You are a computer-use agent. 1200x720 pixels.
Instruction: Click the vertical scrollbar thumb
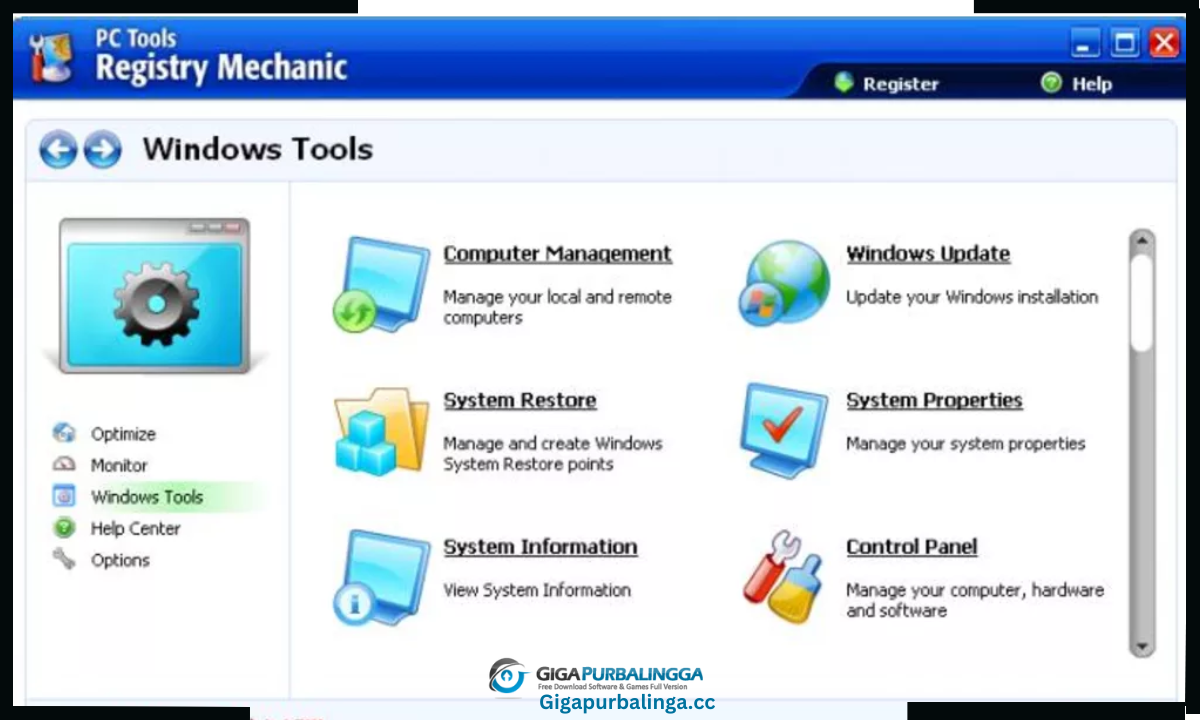click(x=1141, y=302)
